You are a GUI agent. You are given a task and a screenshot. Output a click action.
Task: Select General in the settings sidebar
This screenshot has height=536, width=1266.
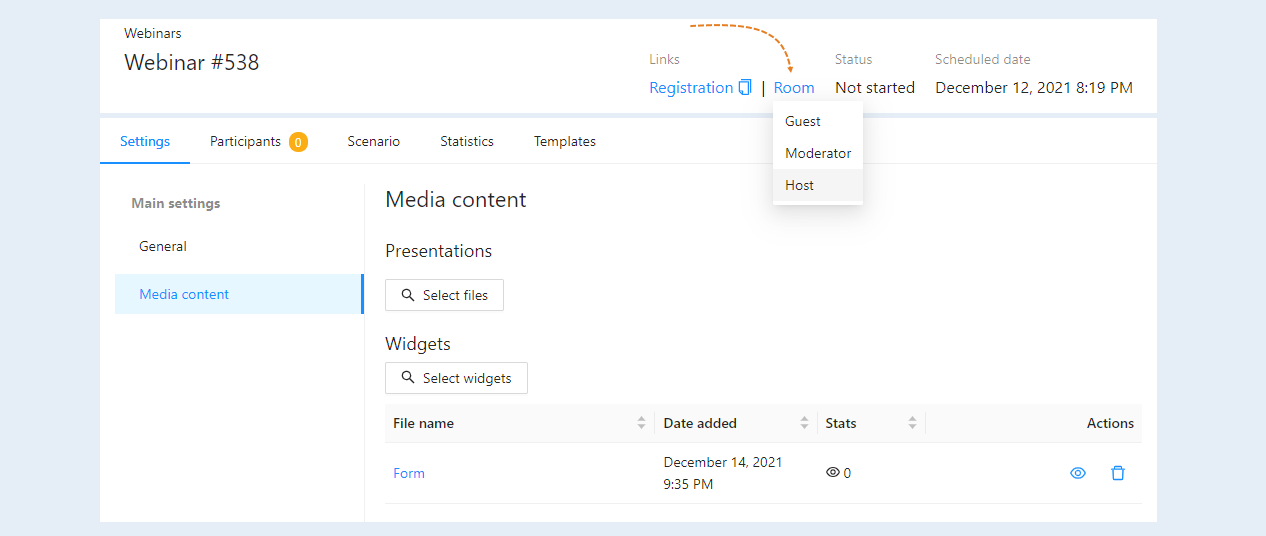[x=239, y=246]
